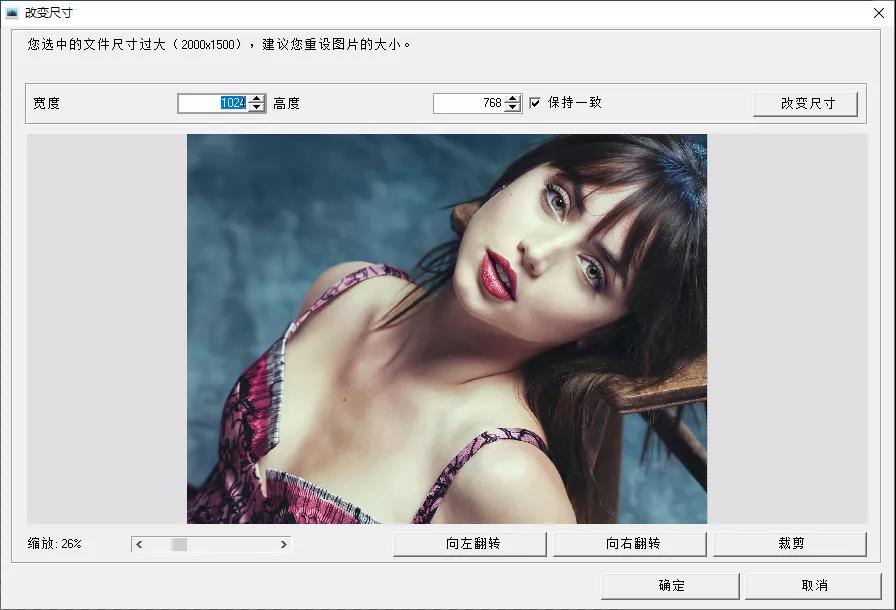Click the 改变尺寸 resize button
The height and width of the screenshot is (610, 896).
(805, 104)
